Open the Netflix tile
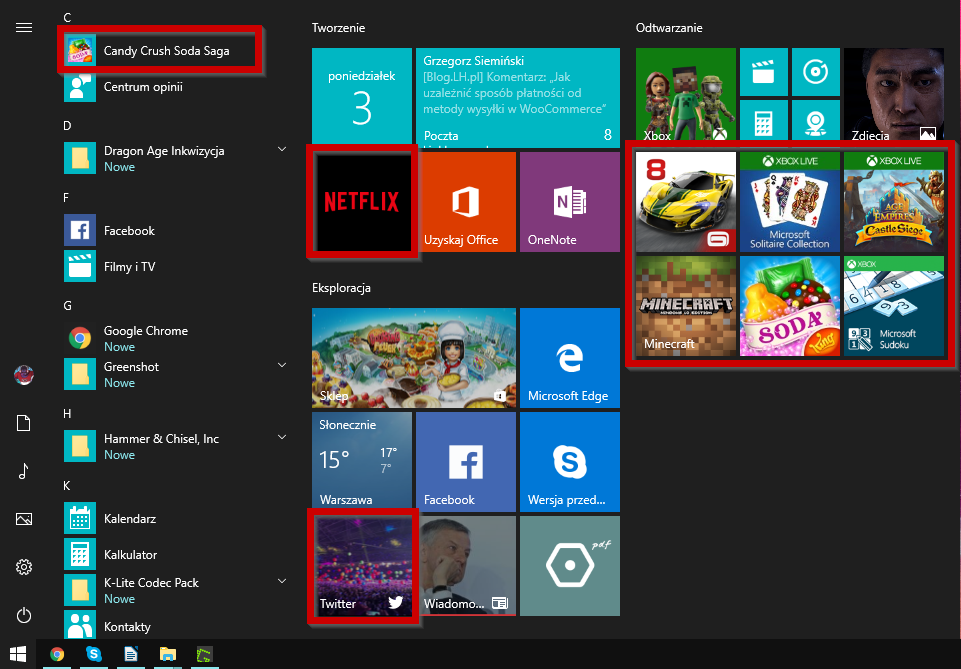The height and width of the screenshot is (669, 961). click(x=362, y=202)
